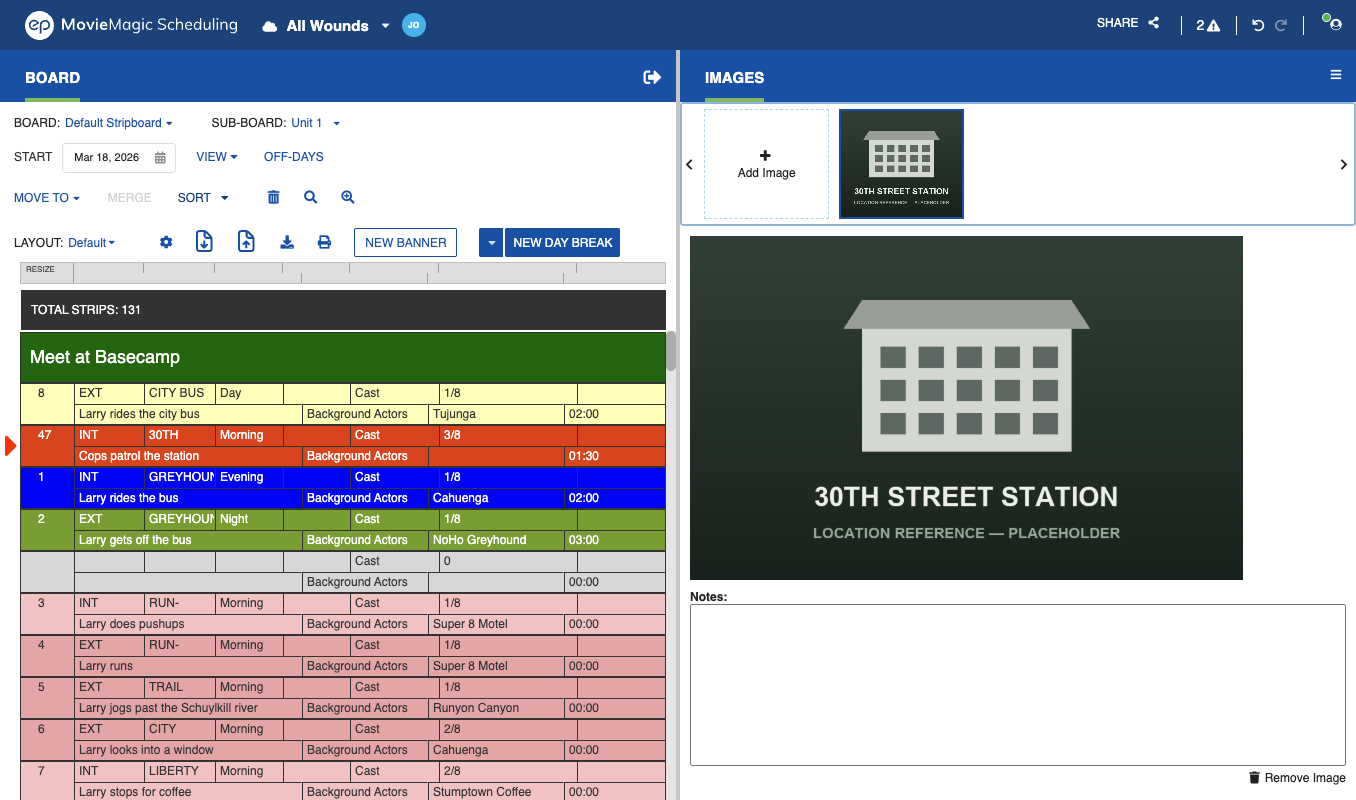Open the Unit 1 sub-board dropdown

316,123
